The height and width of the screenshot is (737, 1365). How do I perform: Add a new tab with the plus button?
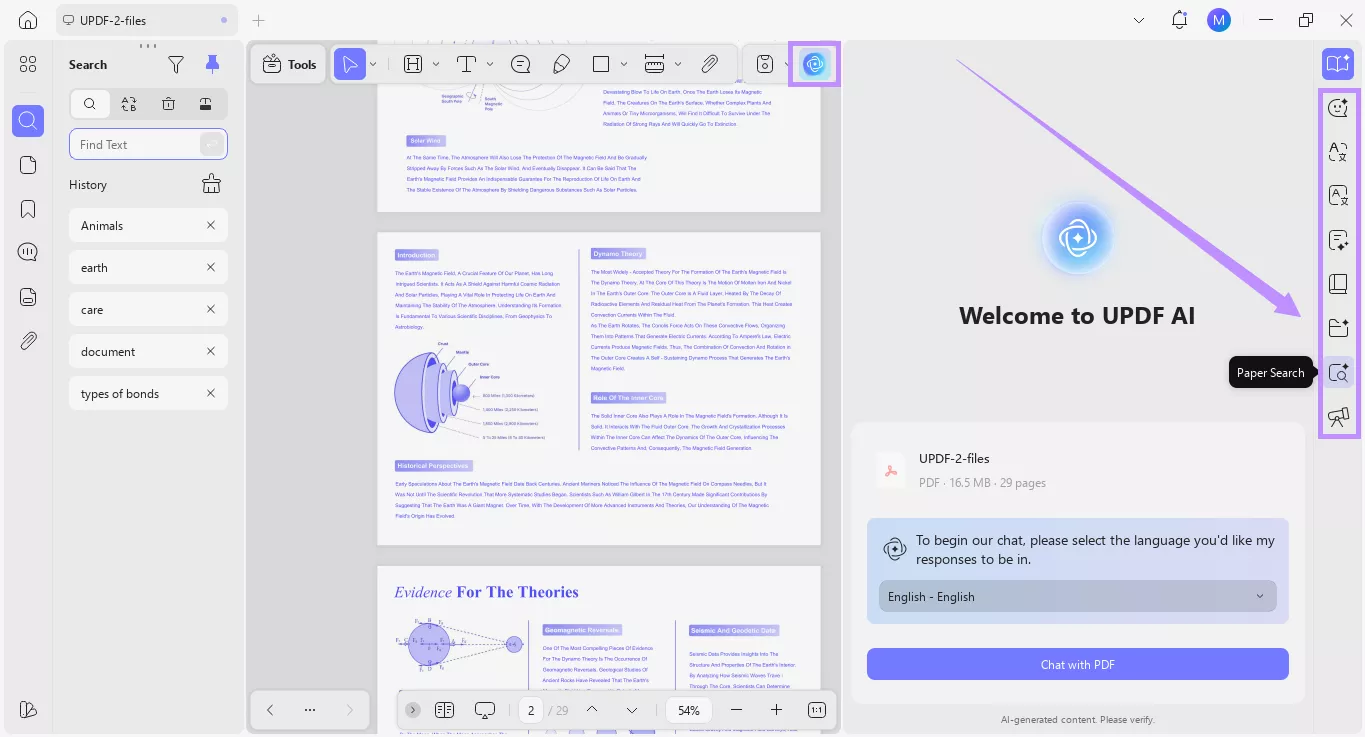click(x=259, y=20)
